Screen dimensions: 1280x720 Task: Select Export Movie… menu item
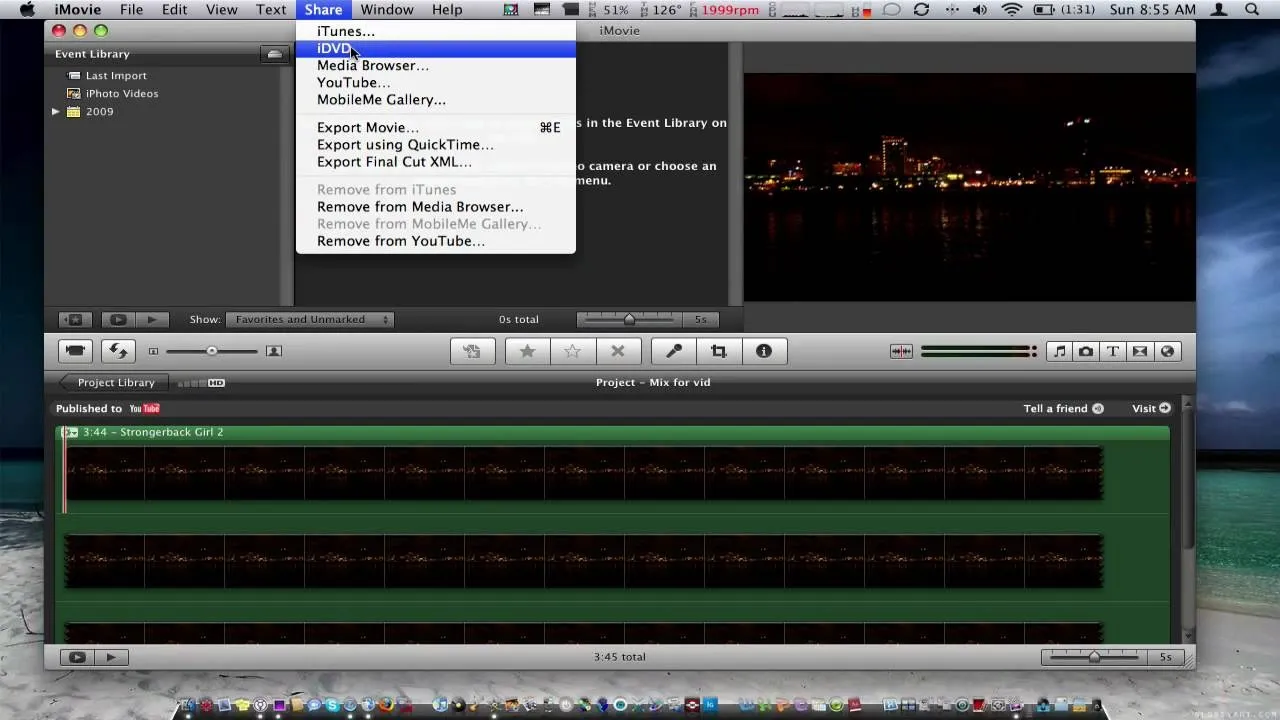point(435,127)
